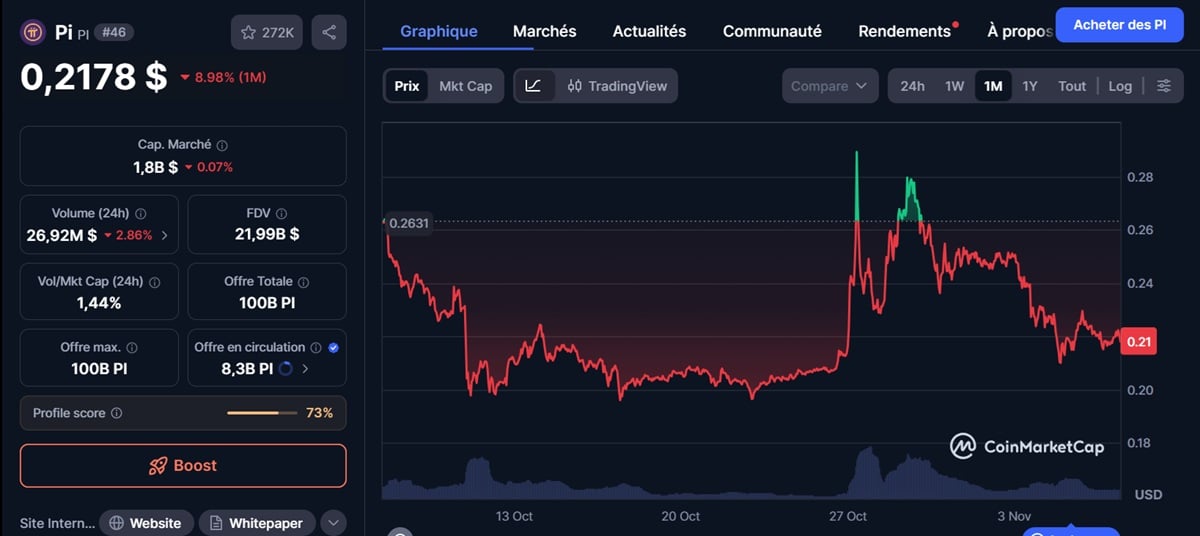Click the share icon button
Viewport: 1200px width, 536px height.
tap(329, 33)
